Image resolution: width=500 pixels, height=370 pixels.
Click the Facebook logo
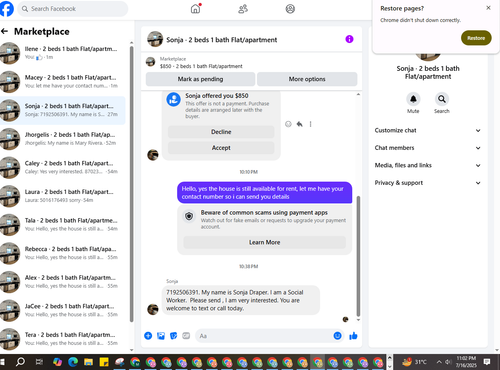[x=6, y=9]
